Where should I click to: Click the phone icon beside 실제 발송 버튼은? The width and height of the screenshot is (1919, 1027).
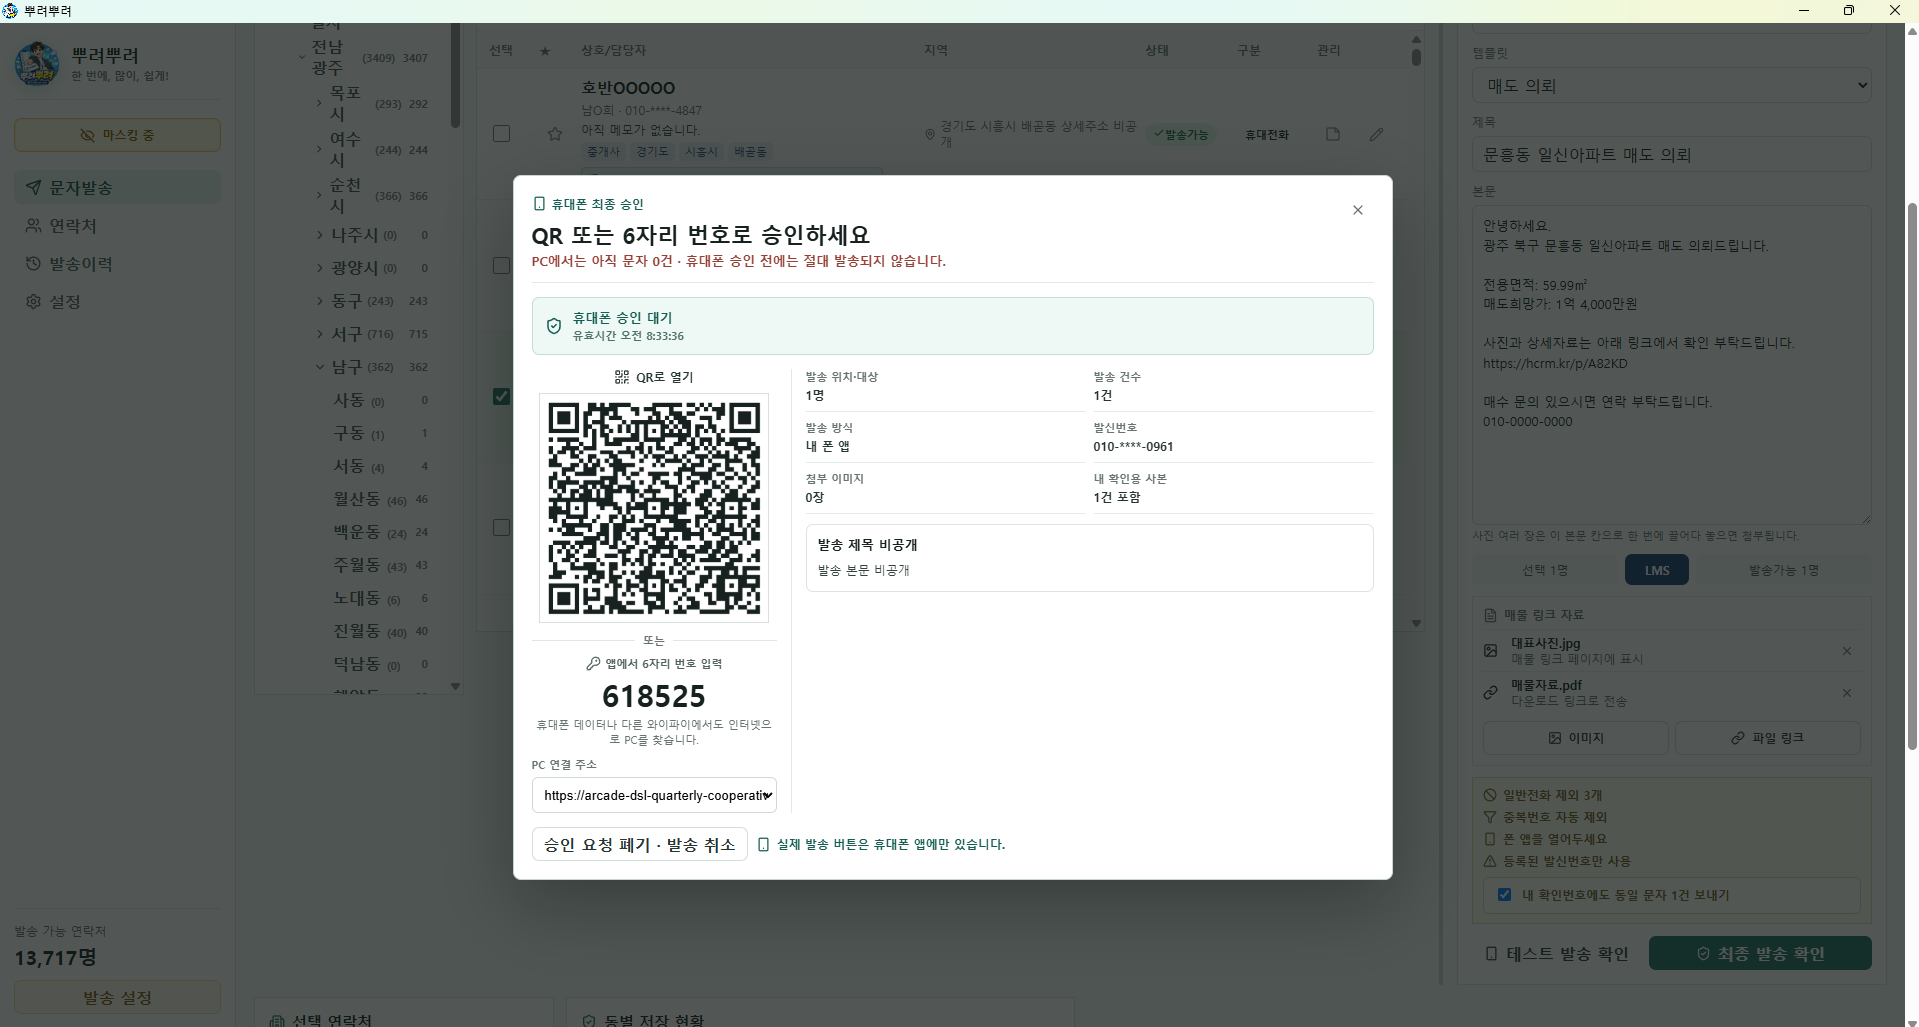[x=764, y=844]
